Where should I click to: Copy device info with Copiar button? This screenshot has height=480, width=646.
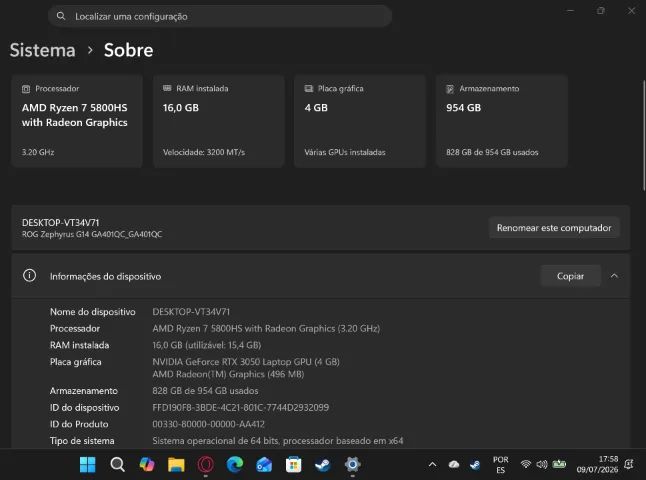570,276
